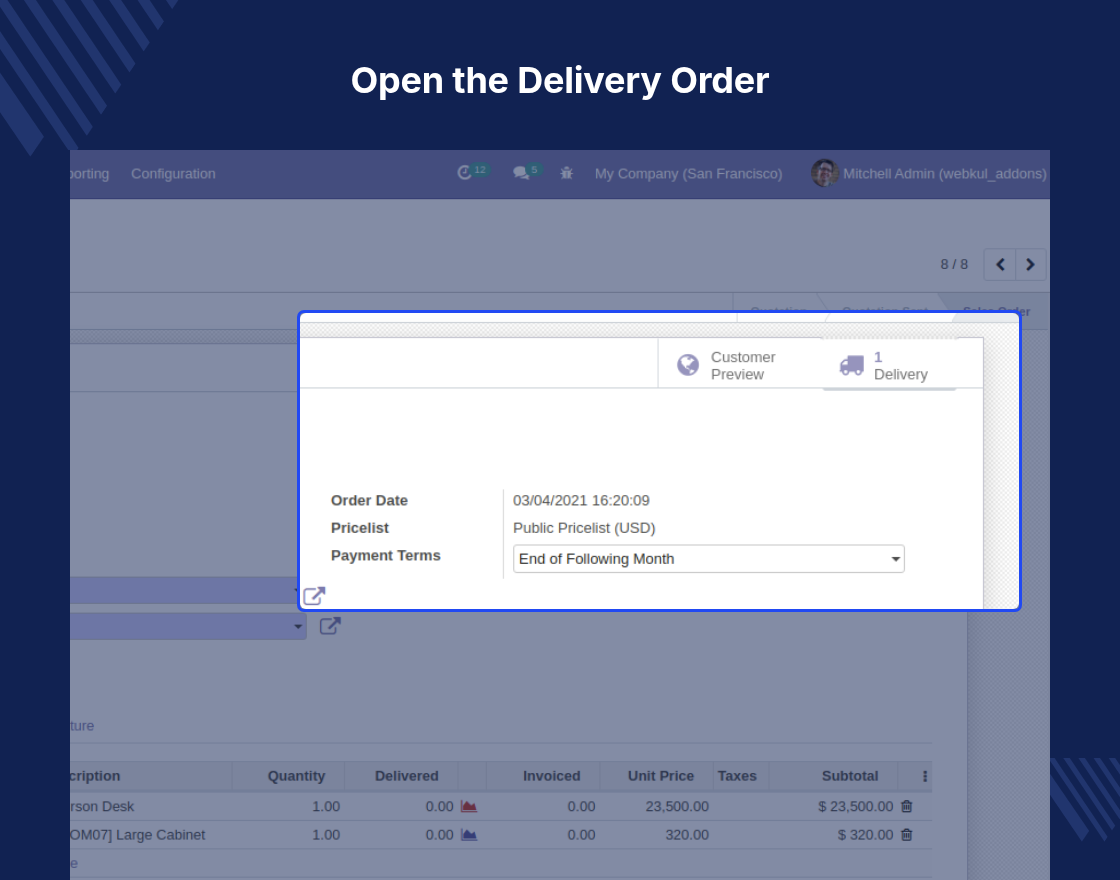Click the external link icon inside highlighted box

click(x=314, y=596)
